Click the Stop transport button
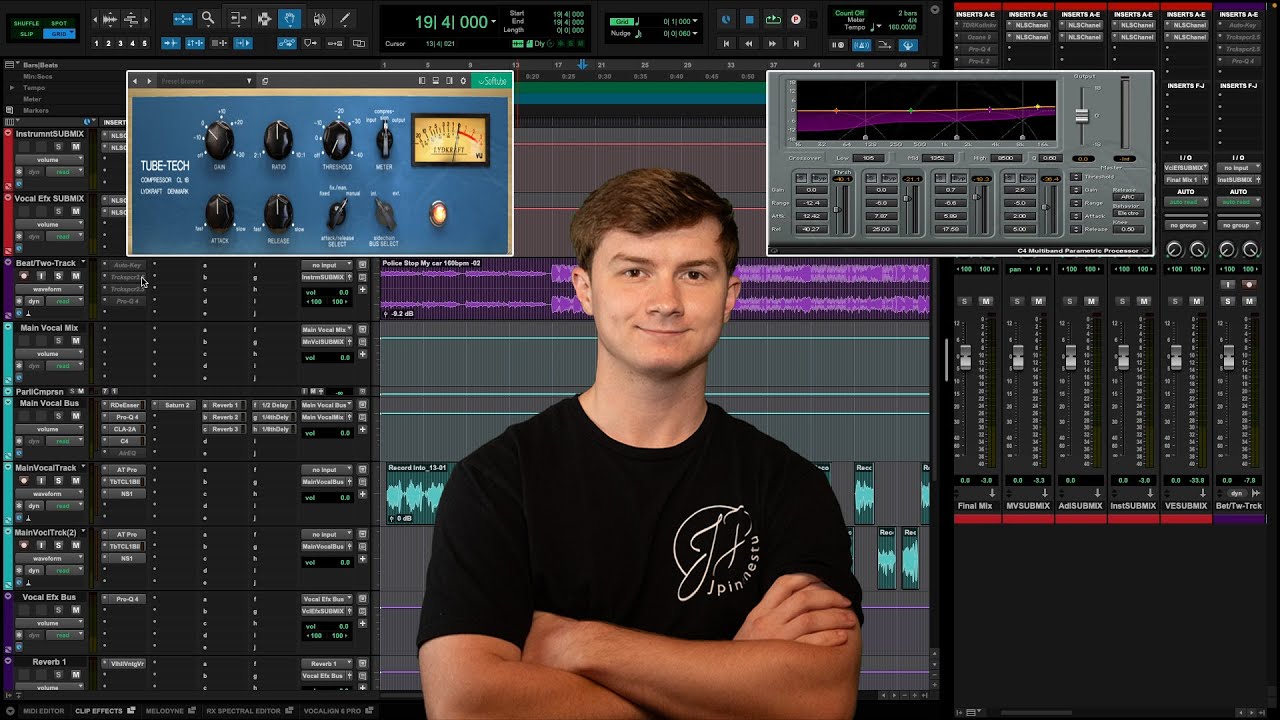The image size is (1280, 720). pyautogui.click(x=749, y=19)
